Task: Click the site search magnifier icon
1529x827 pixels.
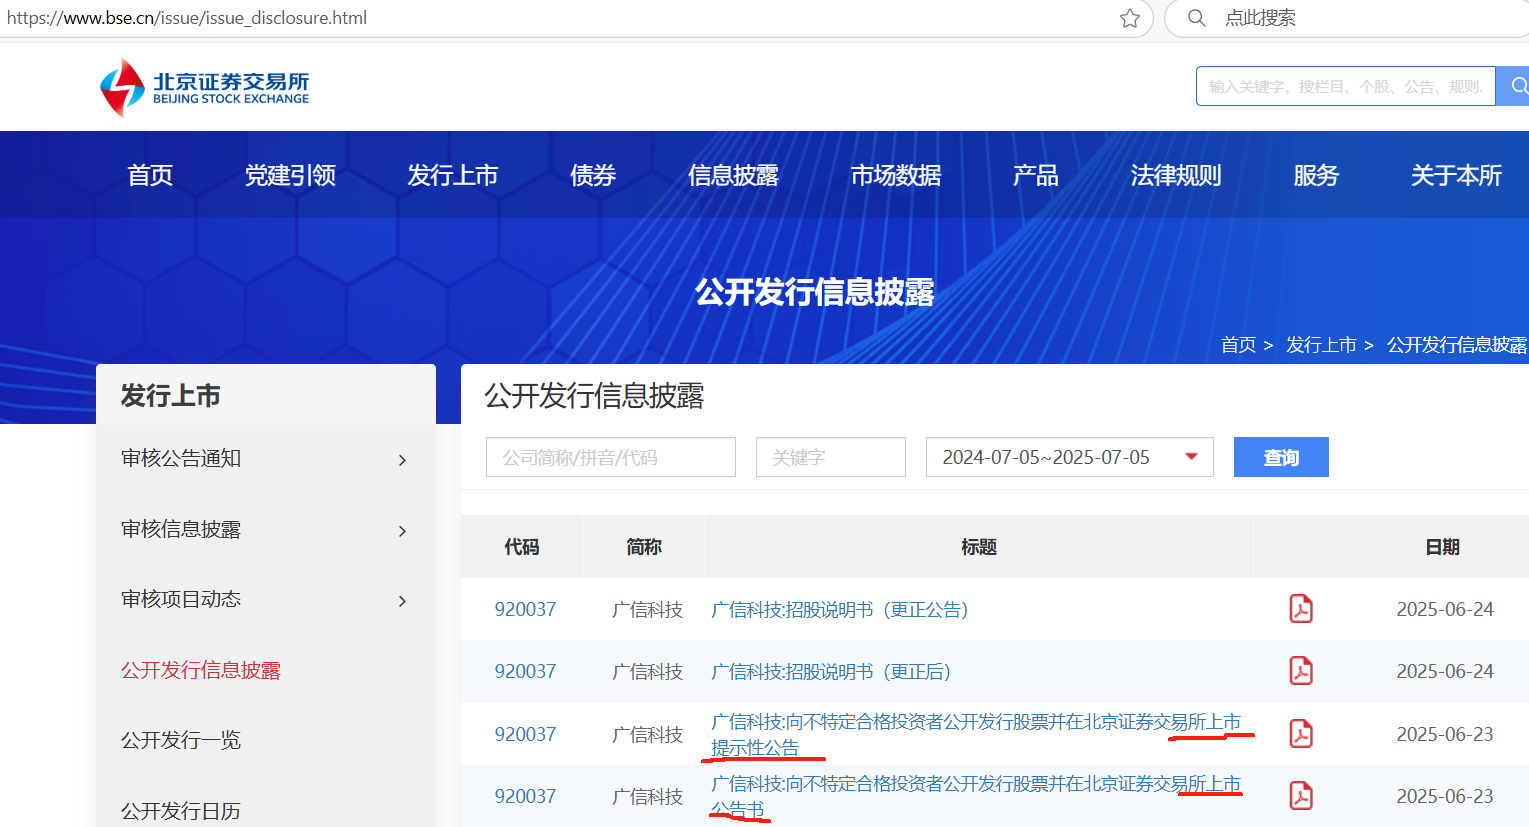Action: coord(1517,86)
